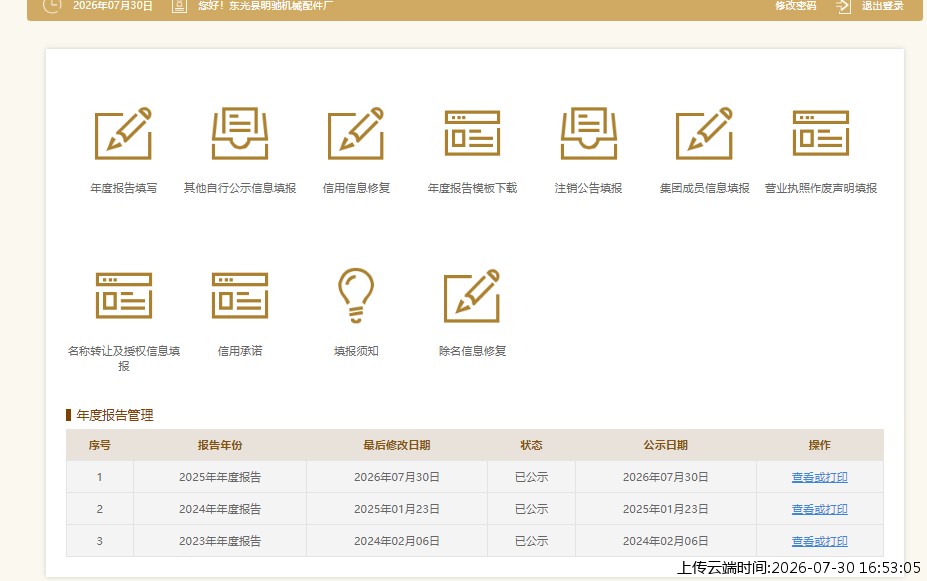Screen dimensions: 927x581
Task: Open 查看或打印 for 2023年年度报告
Action: point(819,541)
